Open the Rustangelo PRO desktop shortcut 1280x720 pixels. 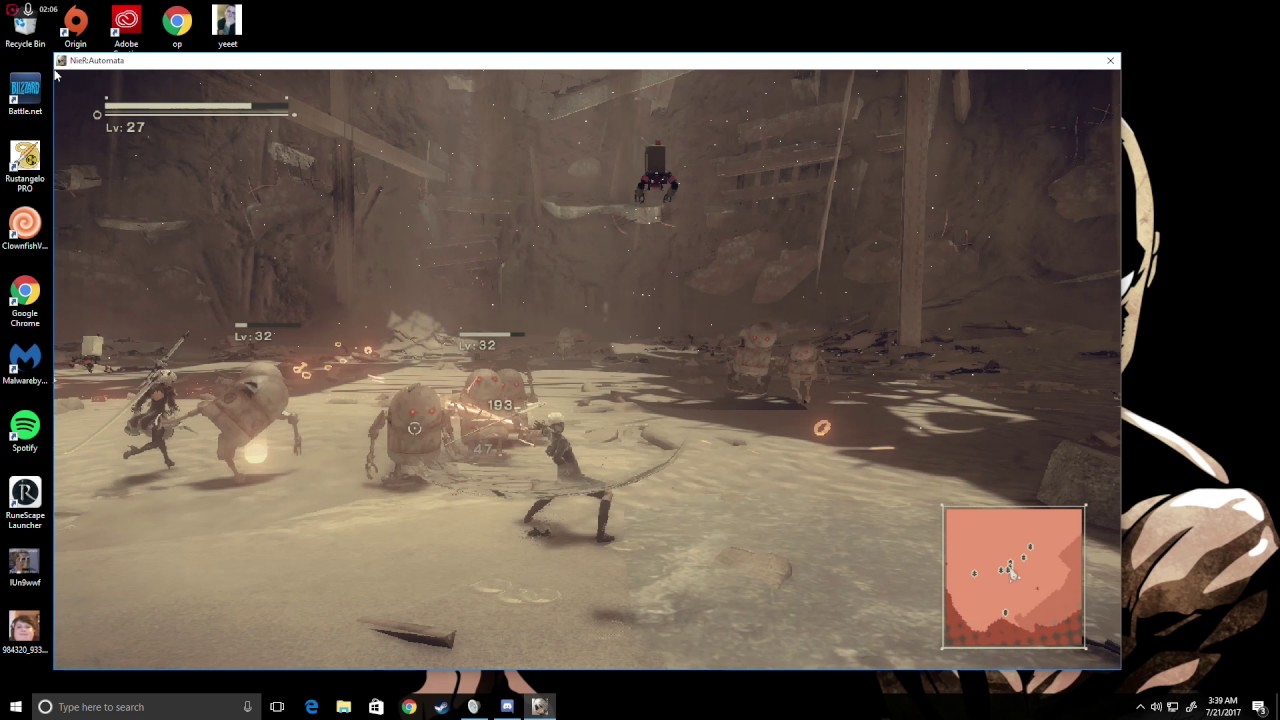[x=25, y=166]
